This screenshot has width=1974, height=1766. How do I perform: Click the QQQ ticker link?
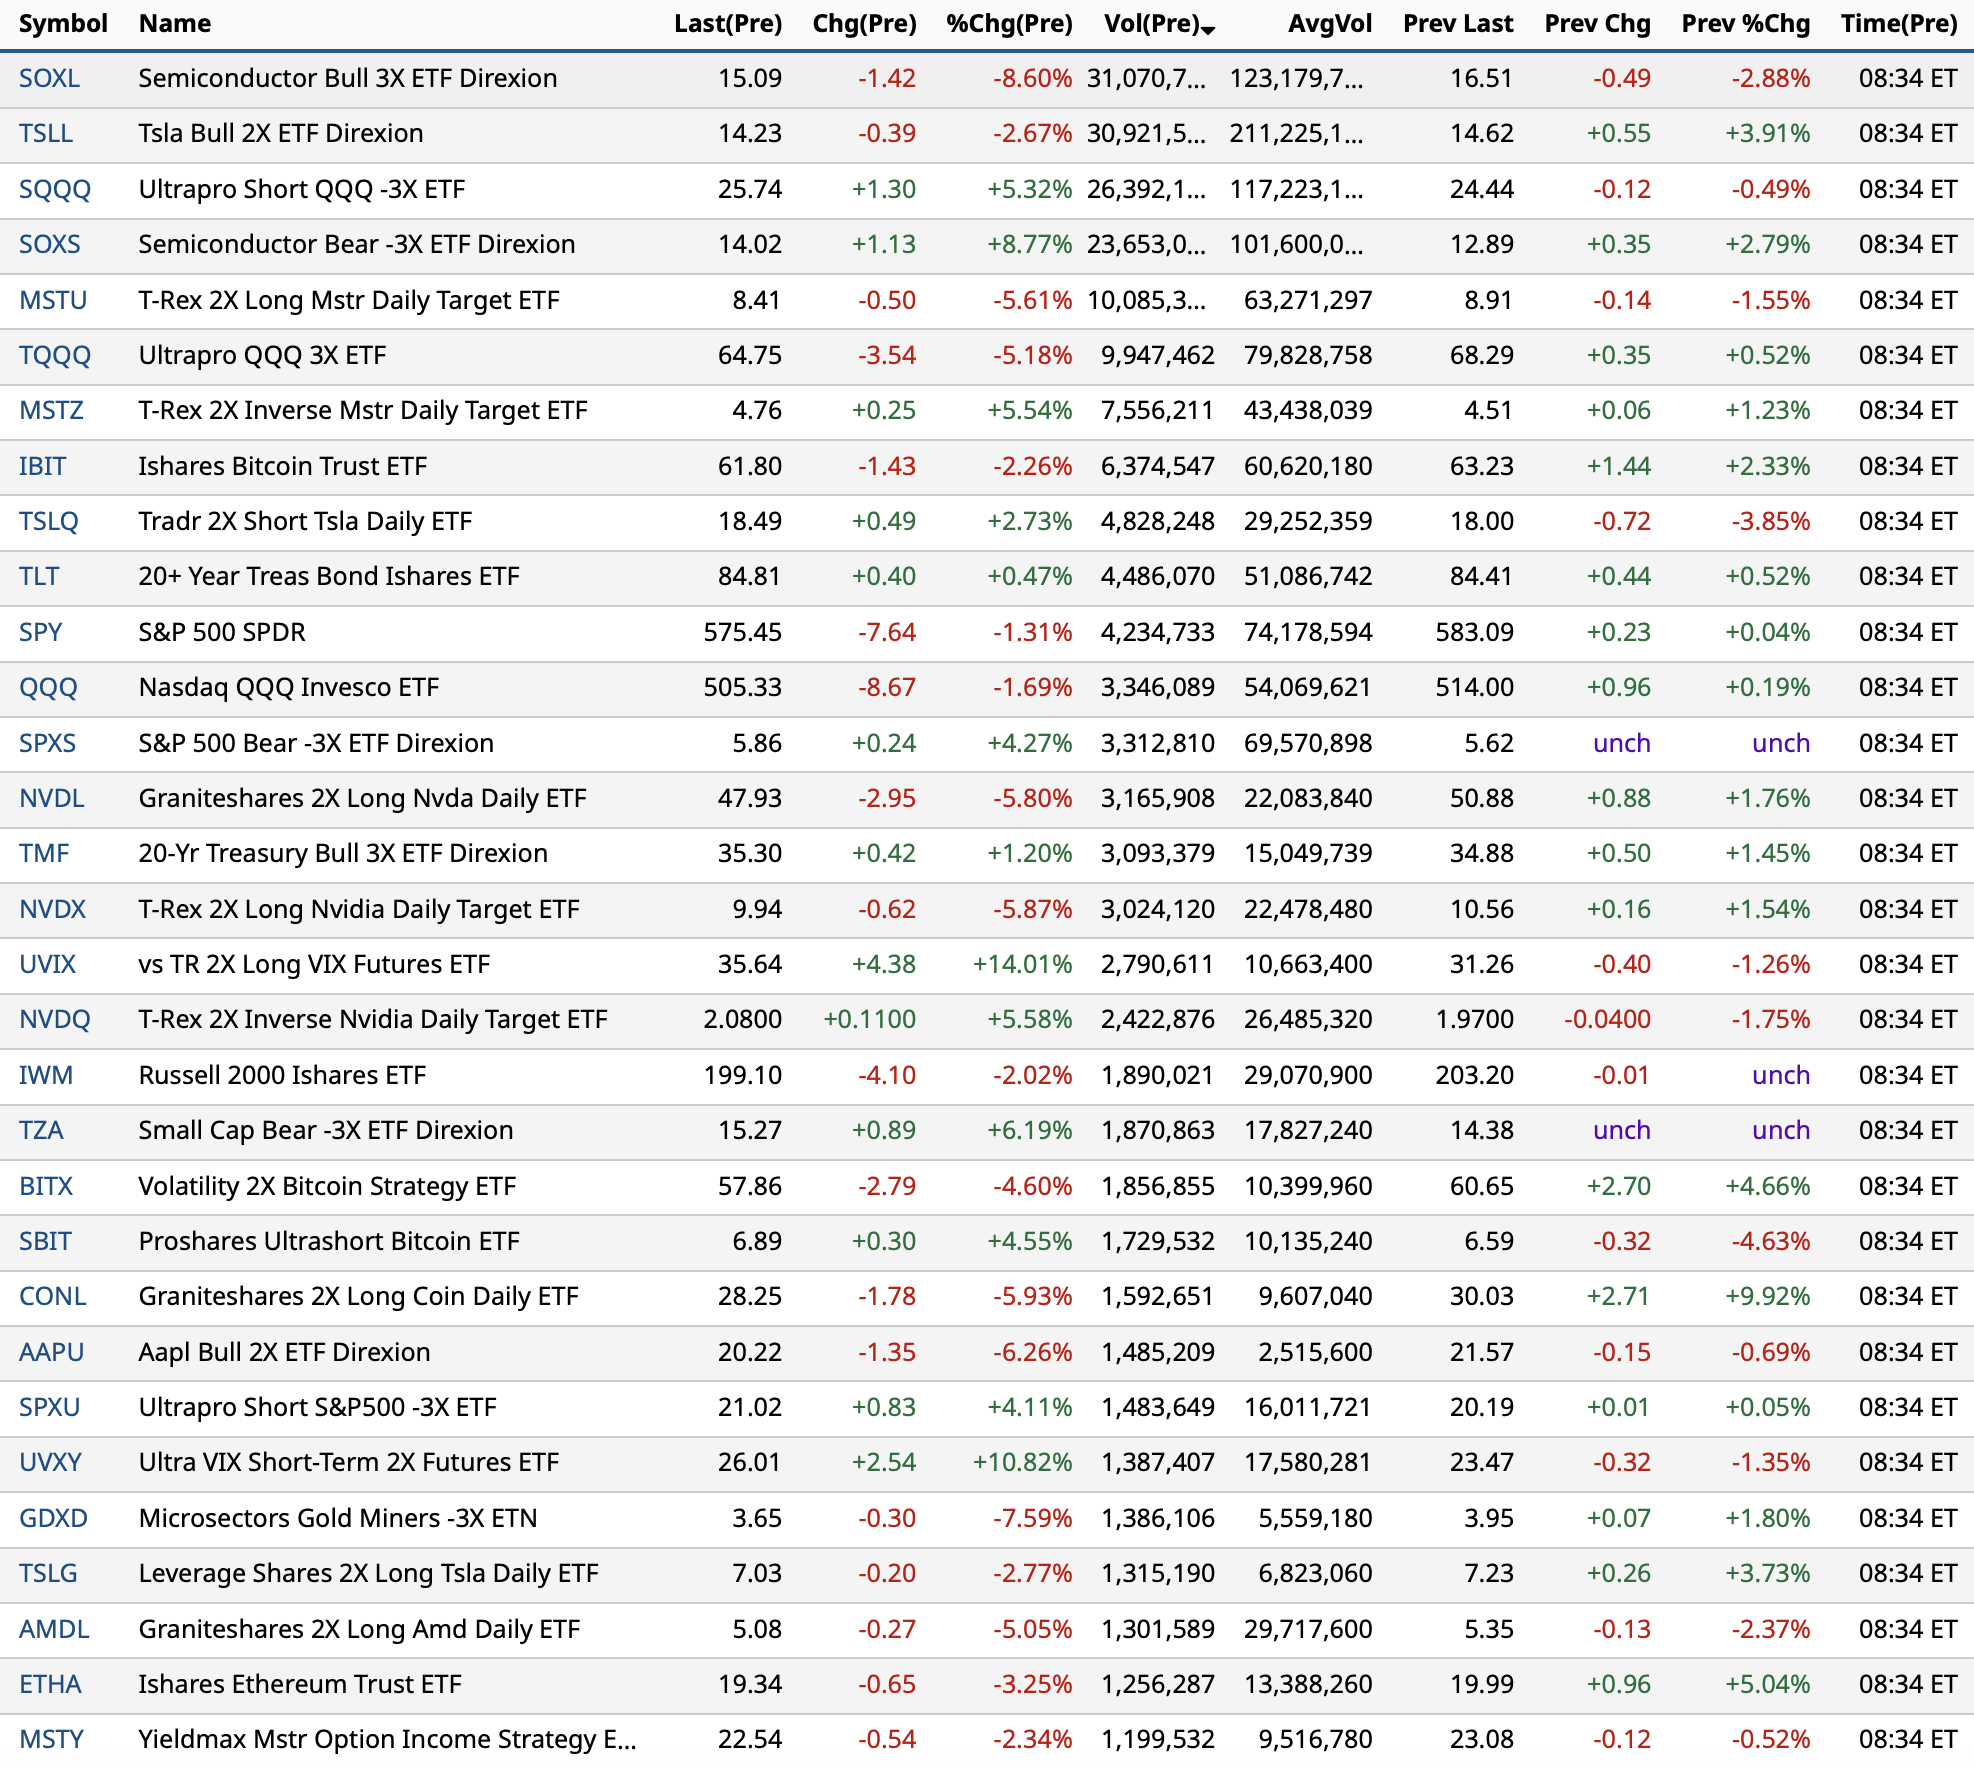[48, 687]
